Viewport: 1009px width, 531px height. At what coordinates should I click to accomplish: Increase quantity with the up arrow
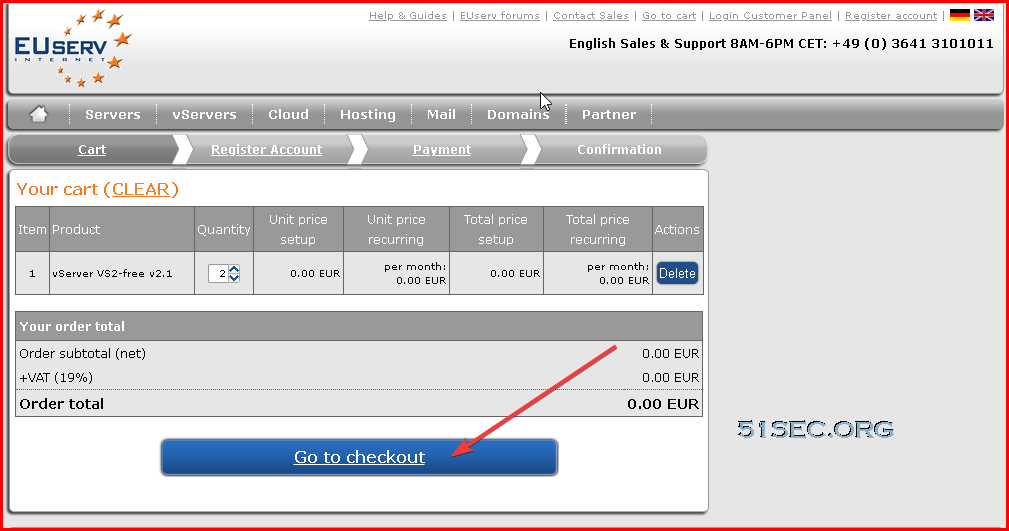234,269
